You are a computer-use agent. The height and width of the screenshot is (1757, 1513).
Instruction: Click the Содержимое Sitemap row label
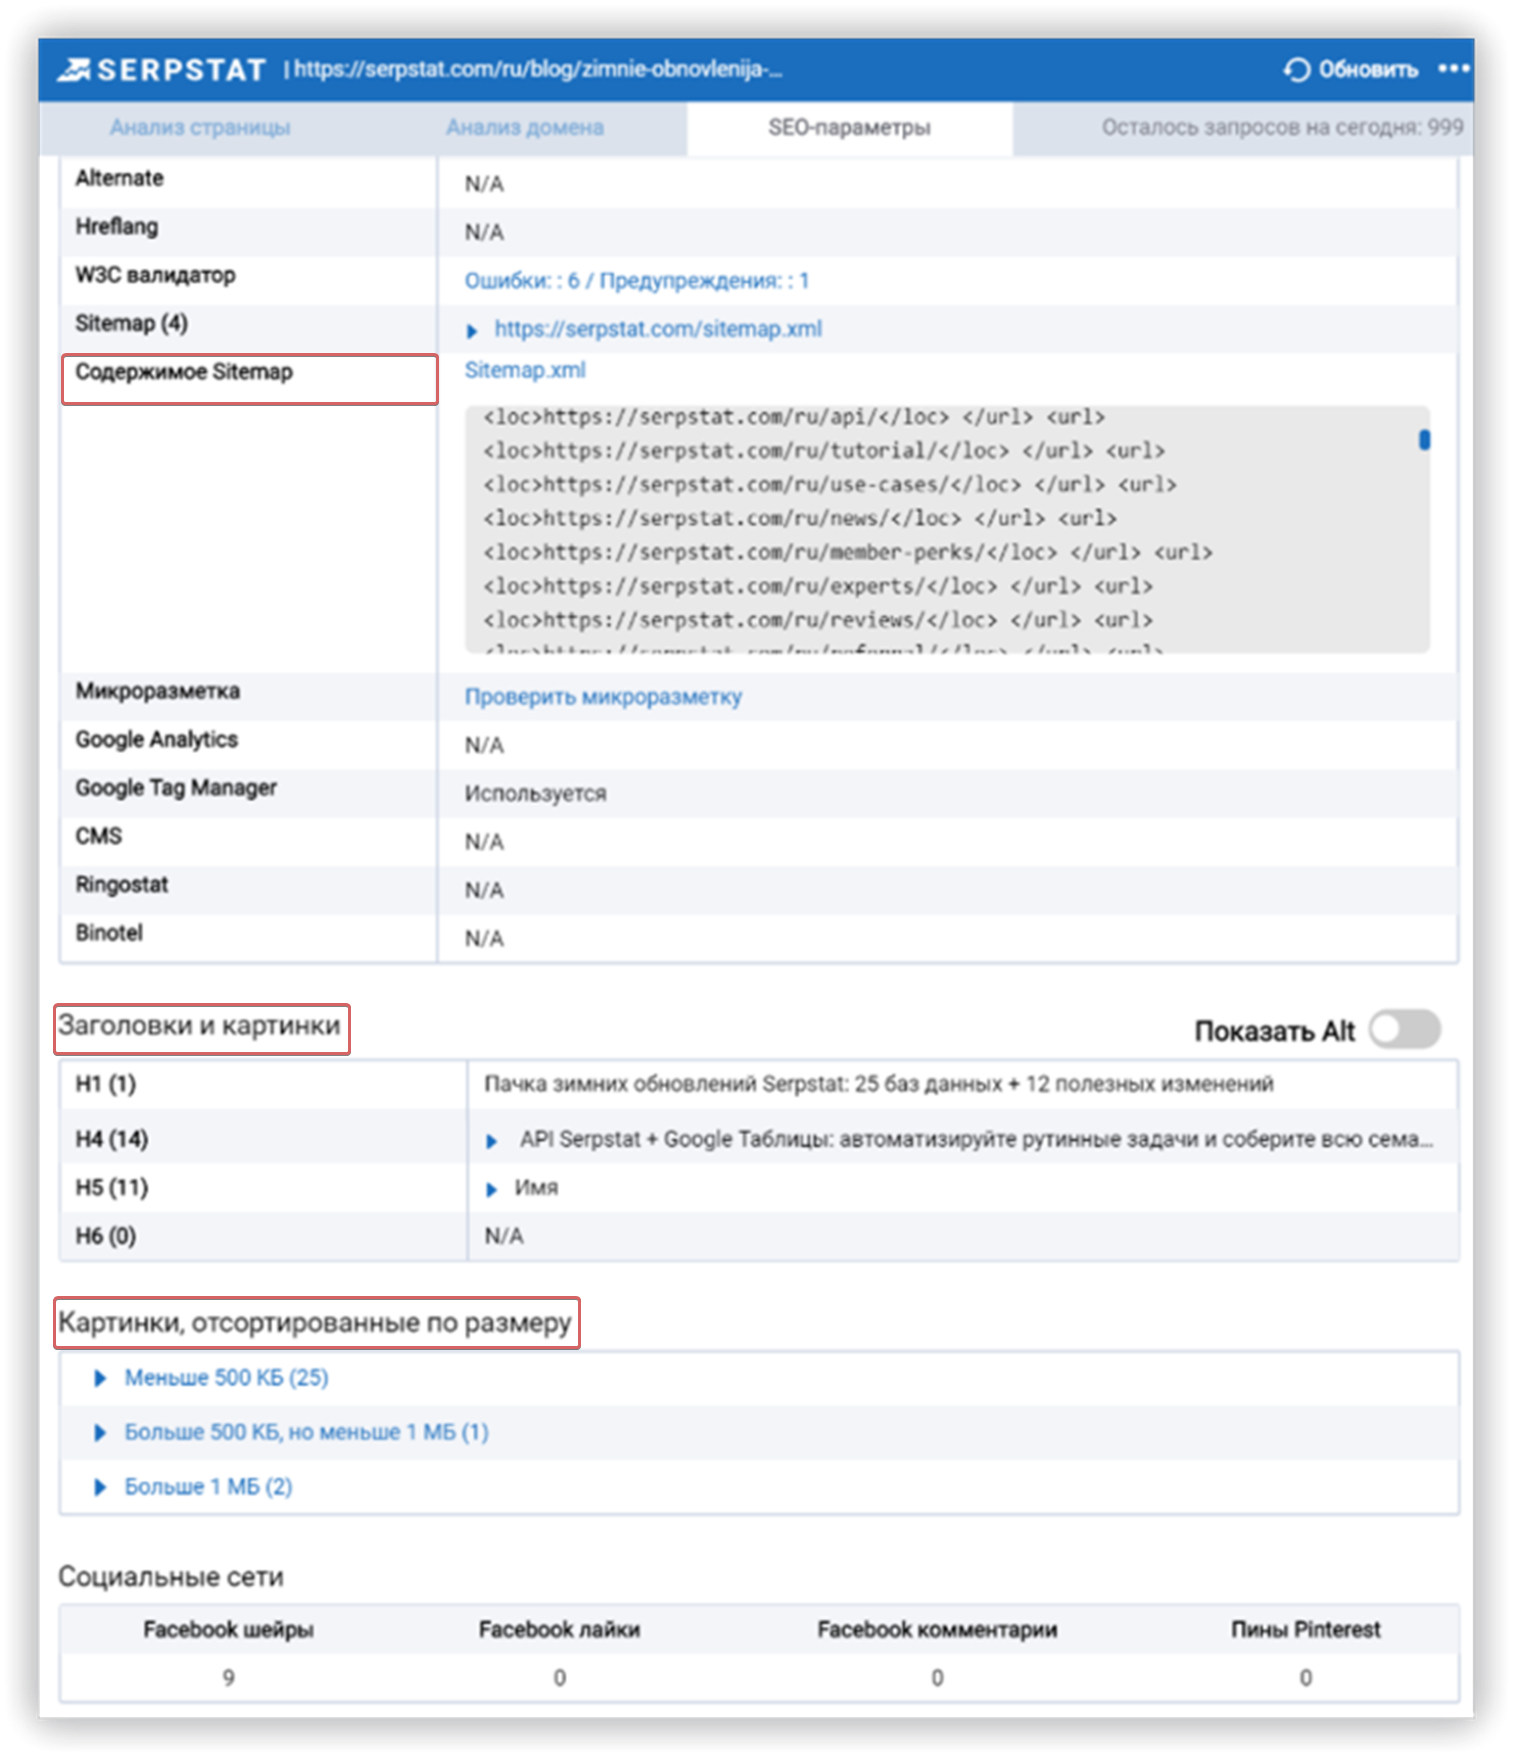pos(184,372)
